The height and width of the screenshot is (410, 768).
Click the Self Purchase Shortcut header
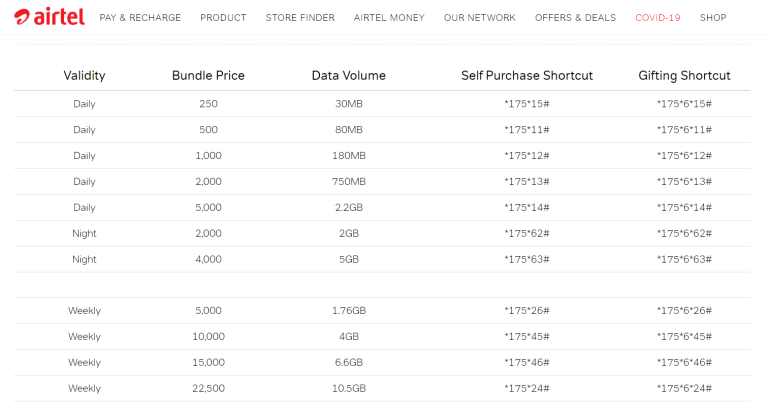pos(527,75)
